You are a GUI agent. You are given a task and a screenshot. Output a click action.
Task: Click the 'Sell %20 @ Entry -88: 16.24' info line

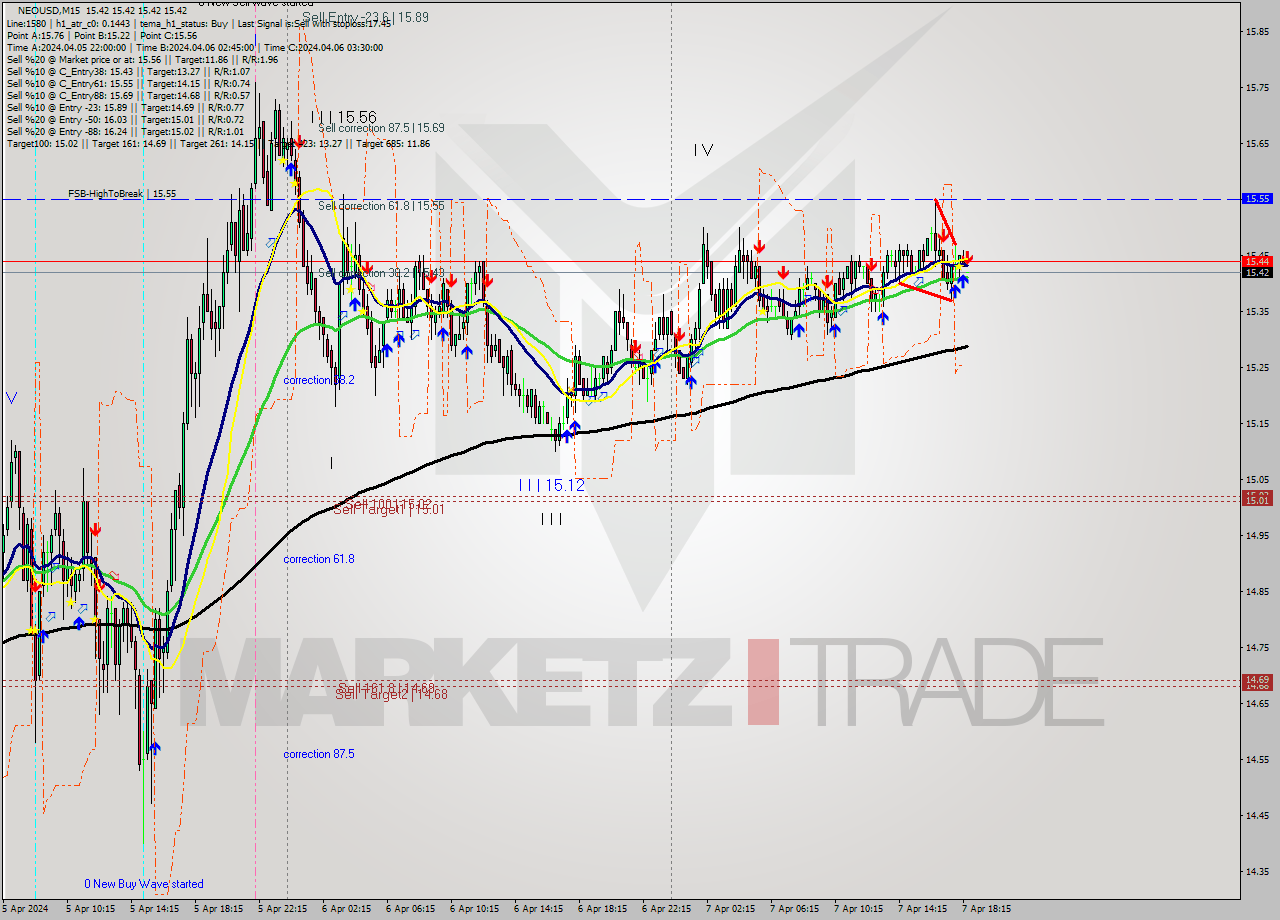coord(125,131)
